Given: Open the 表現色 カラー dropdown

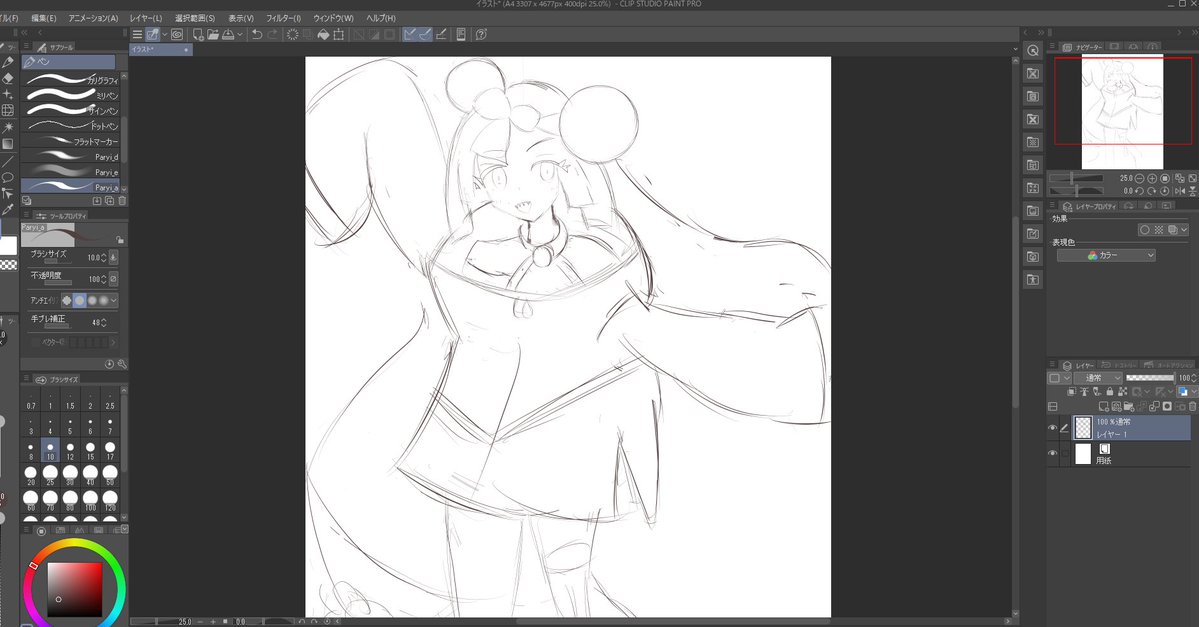Looking at the screenshot, I should click(1106, 255).
